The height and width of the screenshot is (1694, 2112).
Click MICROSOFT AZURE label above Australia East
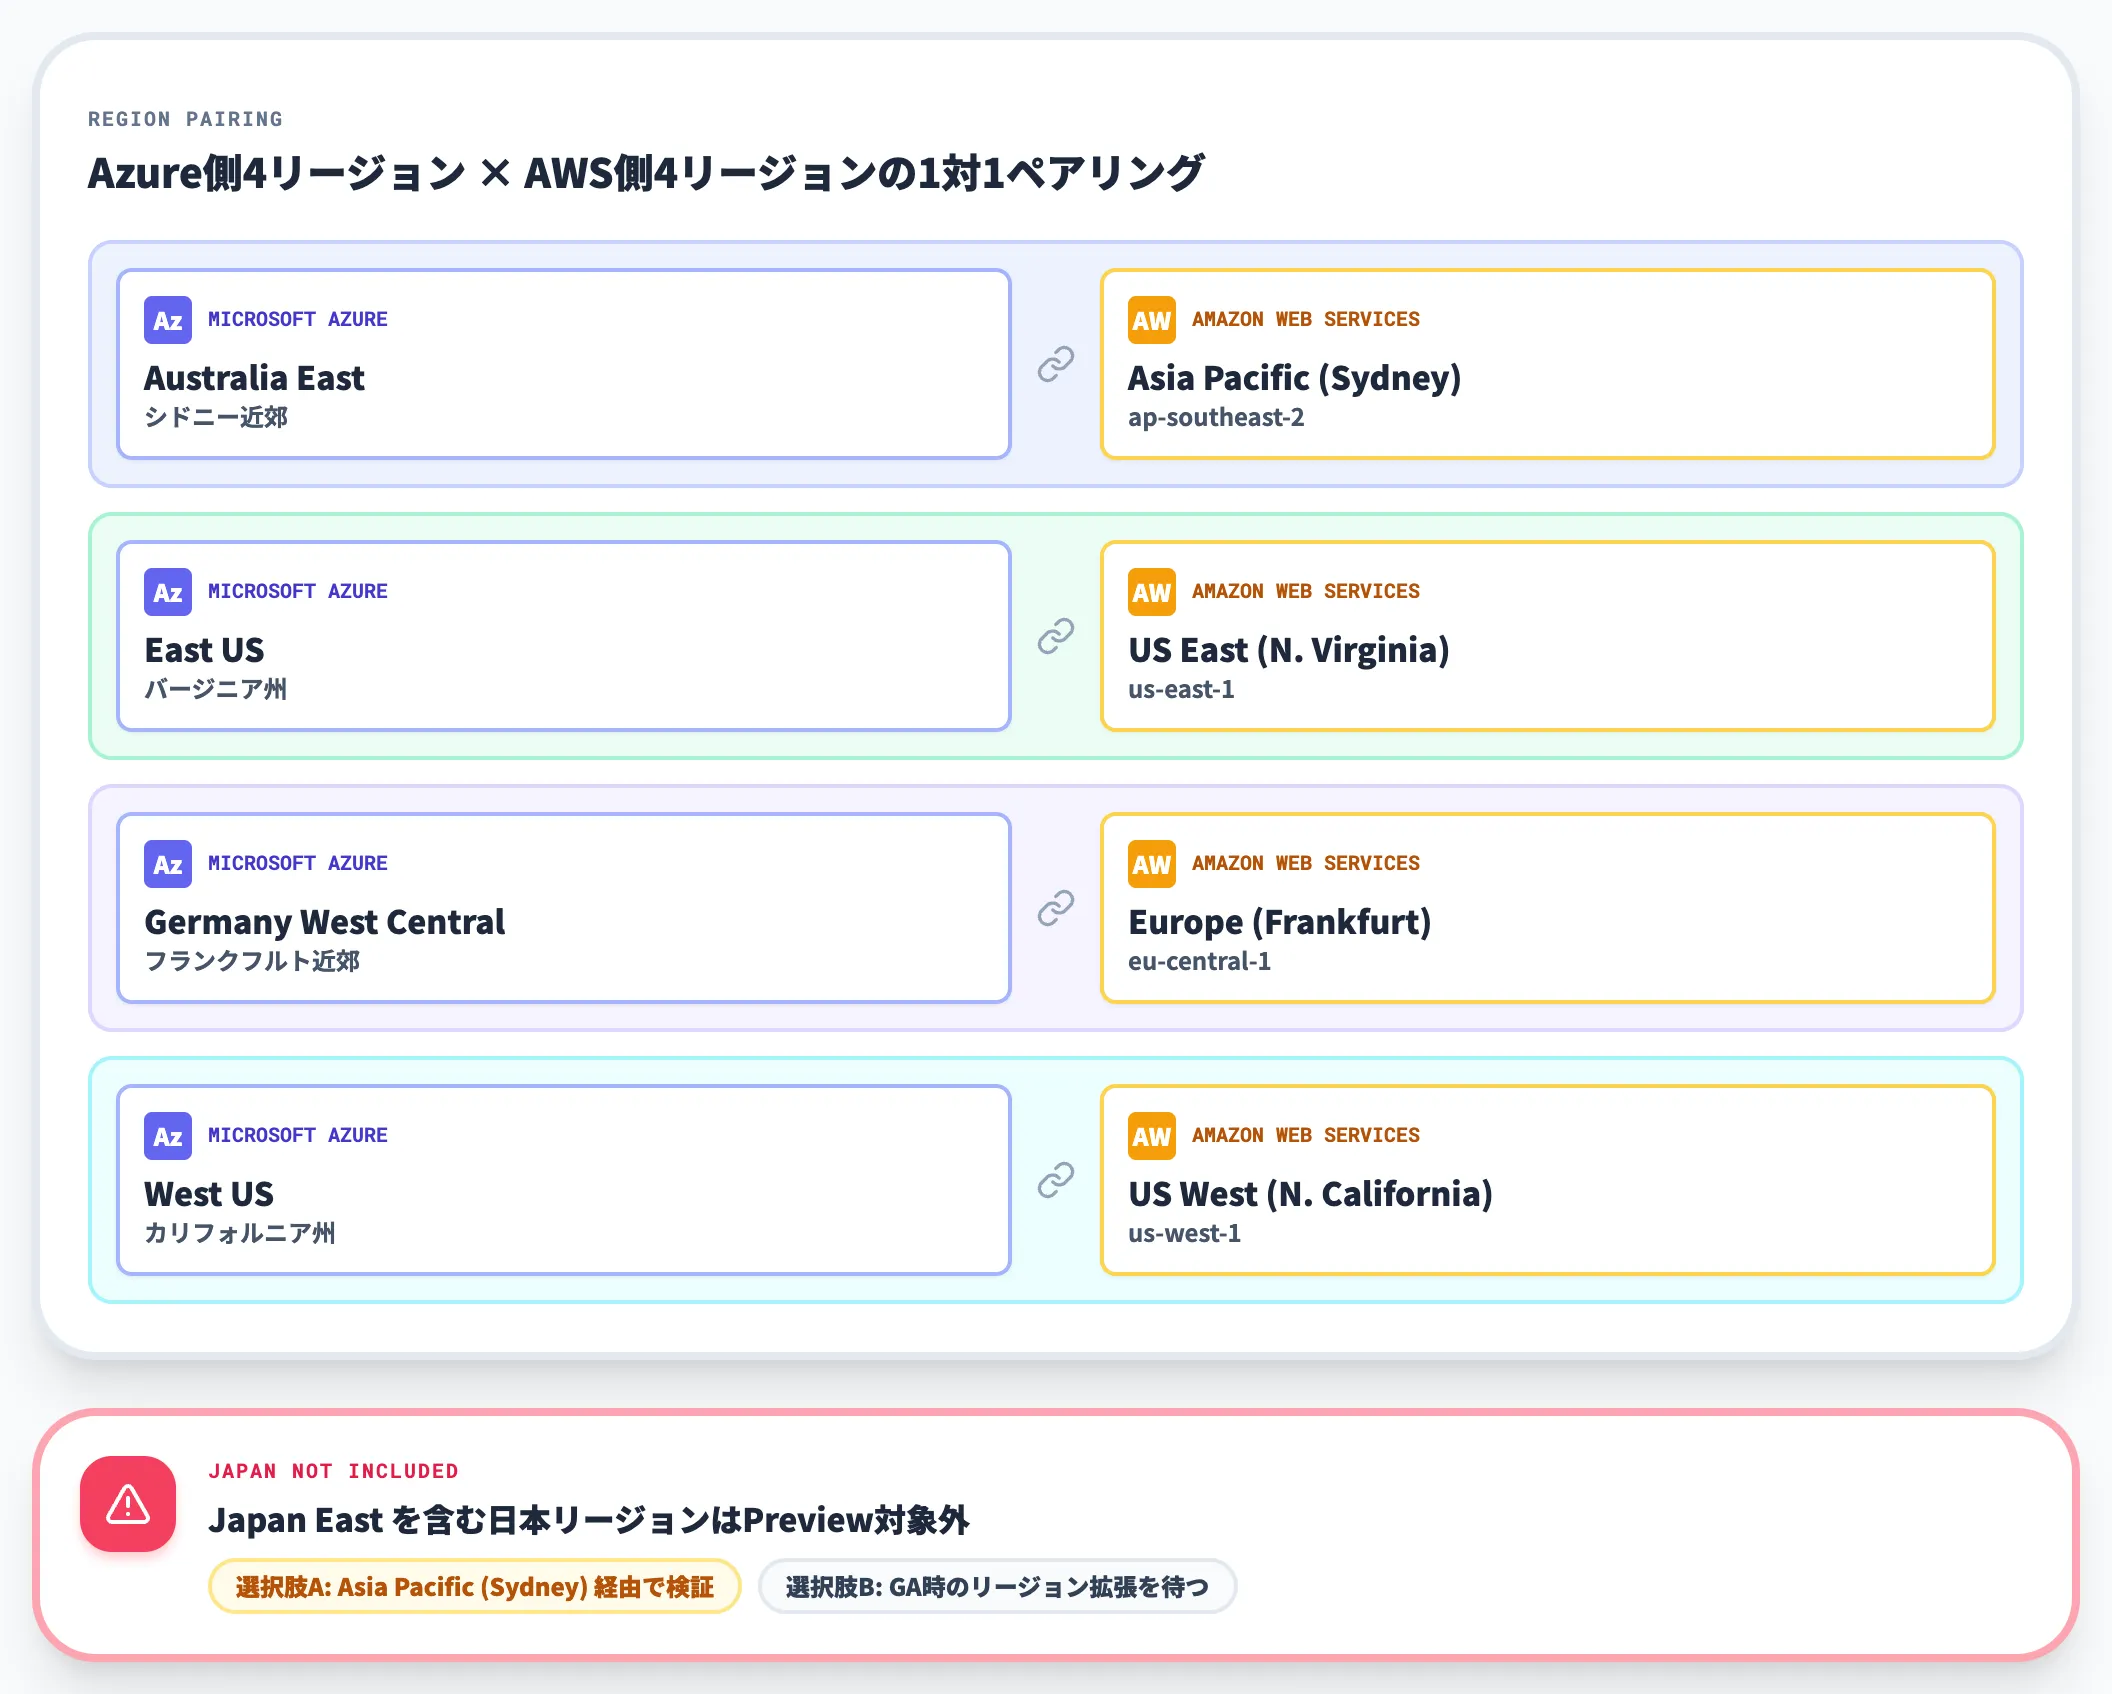[298, 319]
